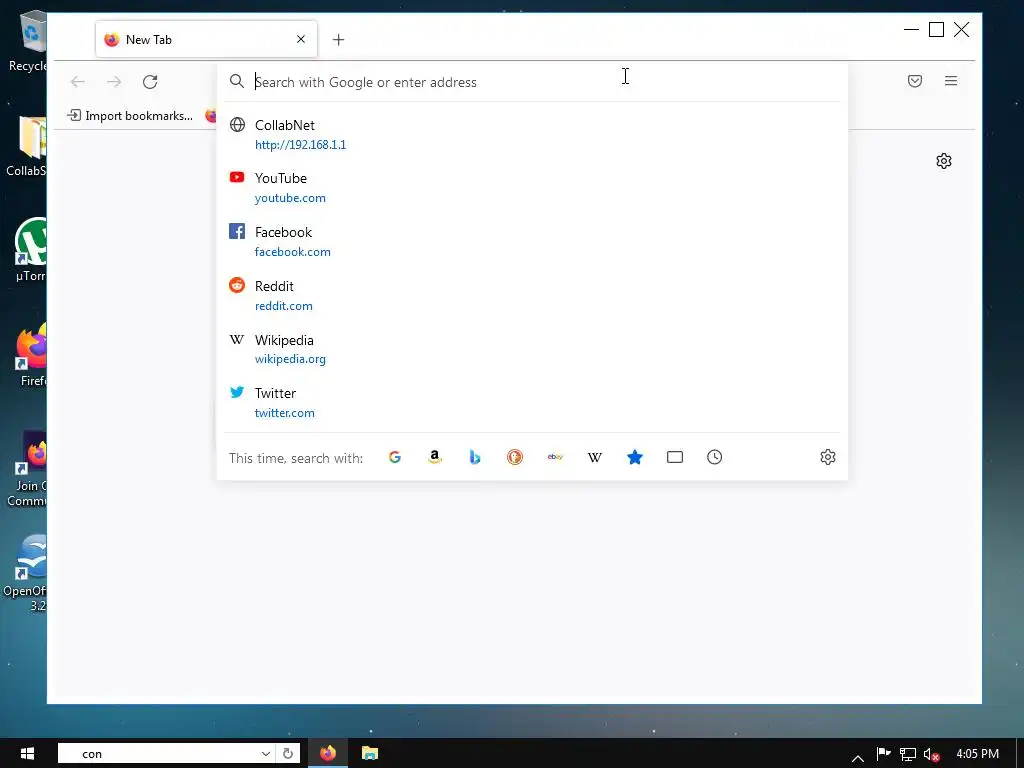Search this time with Google icon
The image size is (1024, 768).
[x=394, y=457]
